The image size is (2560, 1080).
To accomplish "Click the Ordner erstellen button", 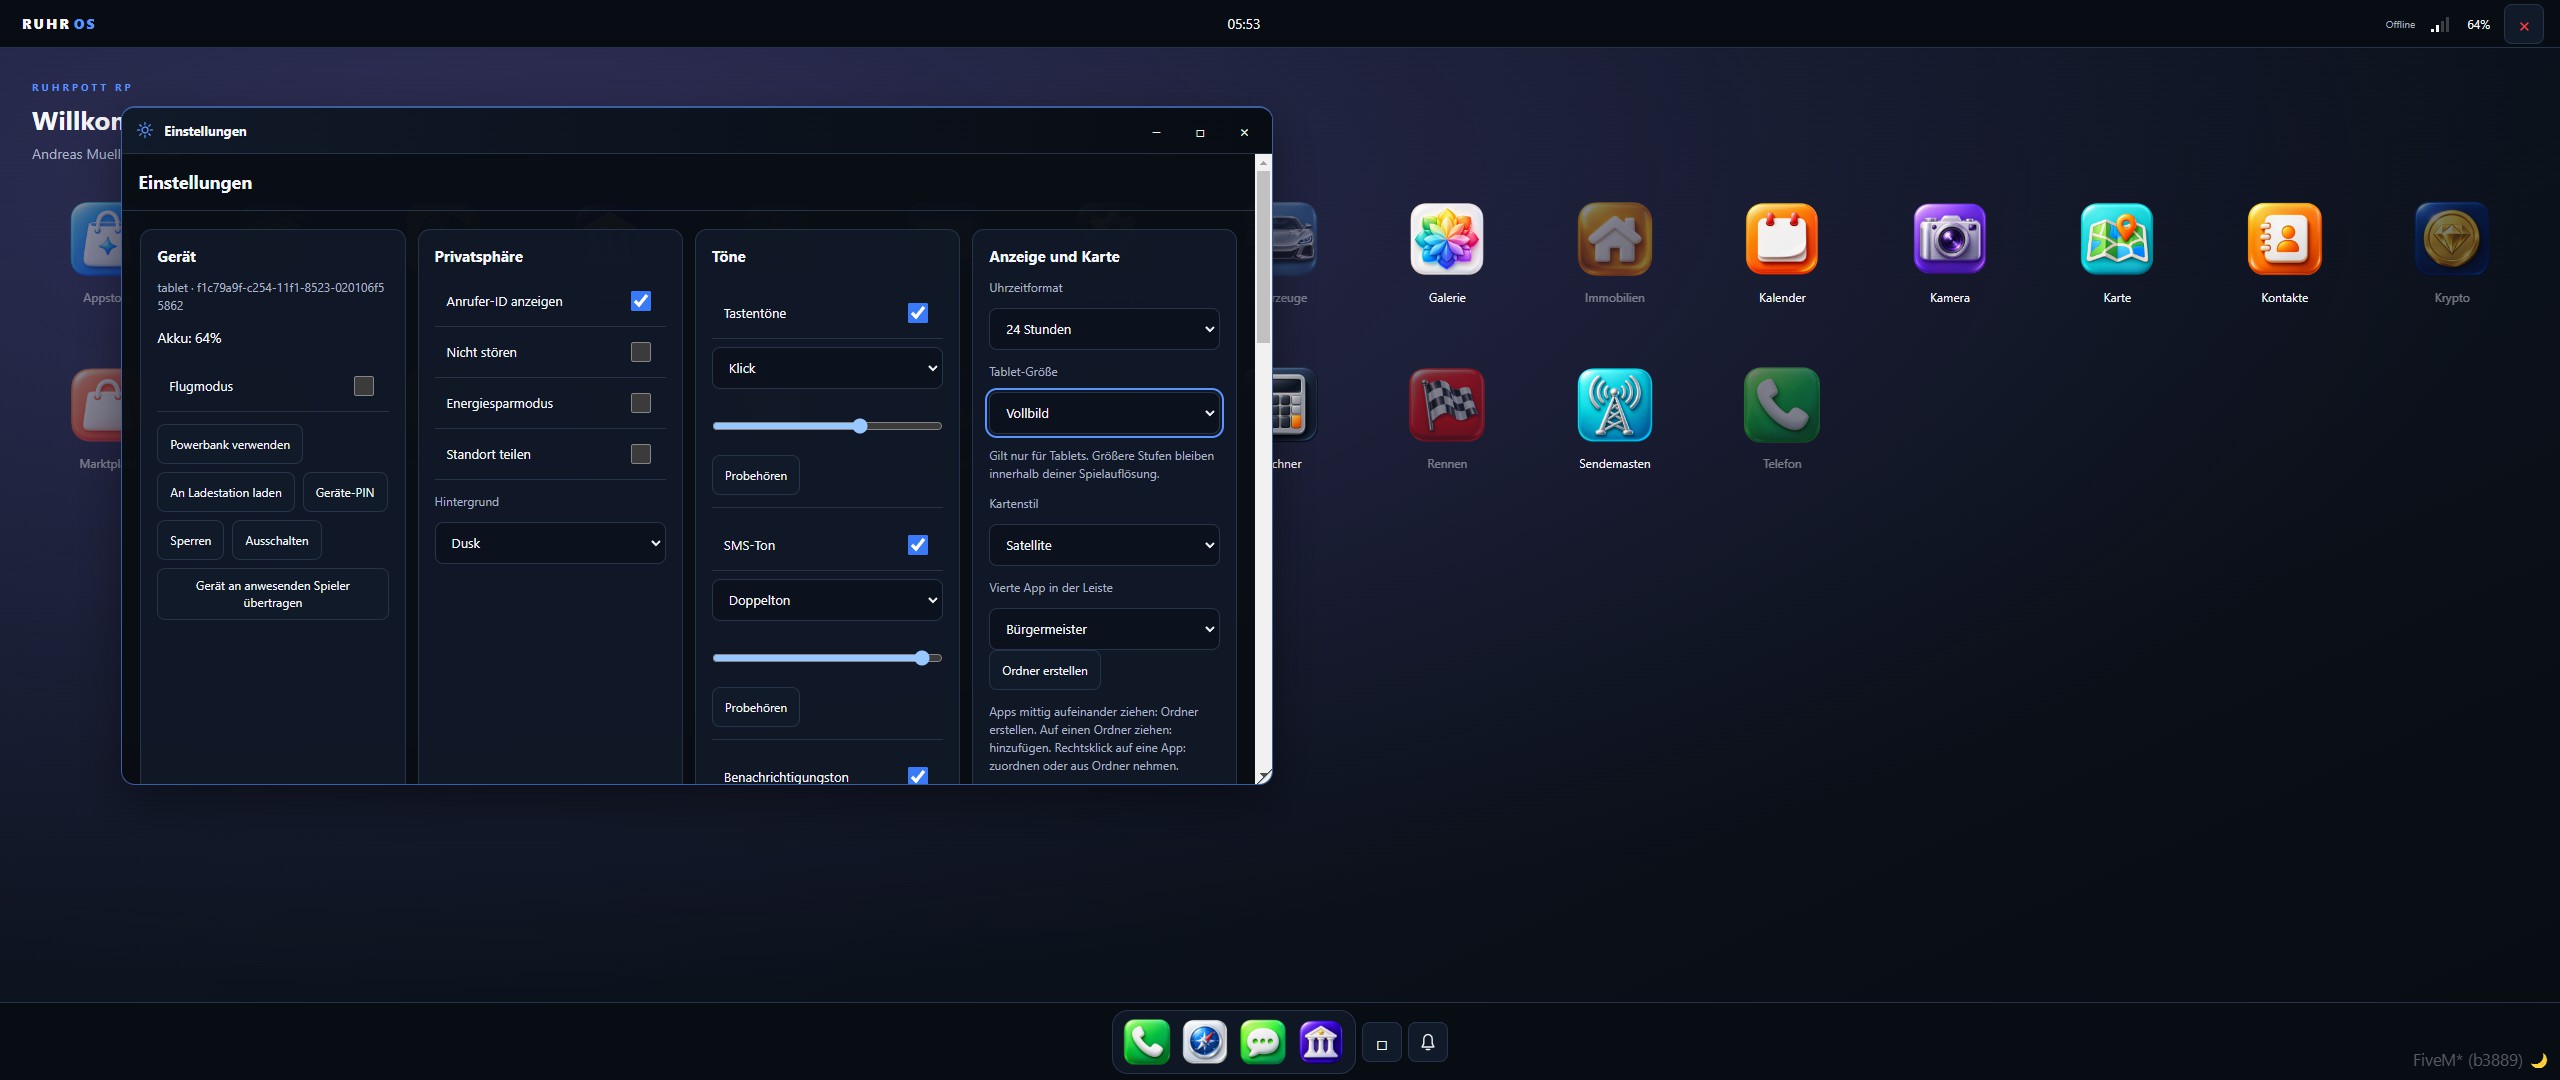I will [x=1045, y=671].
